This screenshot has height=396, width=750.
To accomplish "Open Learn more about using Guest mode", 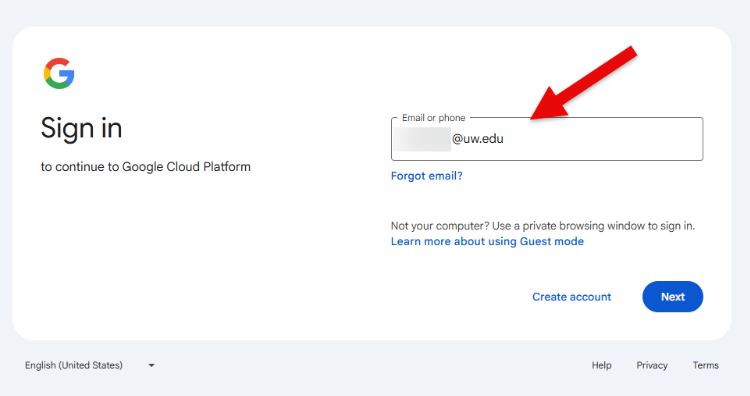I will tap(487, 241).
